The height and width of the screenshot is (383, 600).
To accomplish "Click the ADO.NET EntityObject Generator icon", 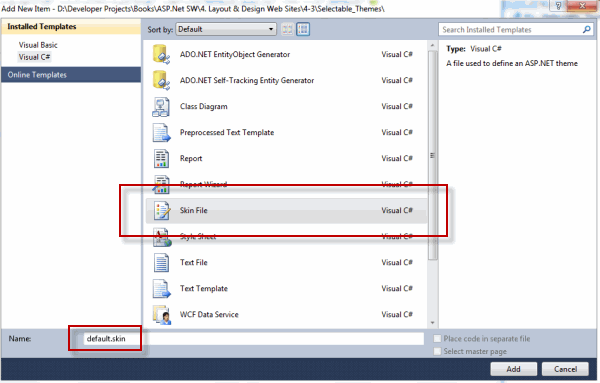I will click(x=161, y=54).
